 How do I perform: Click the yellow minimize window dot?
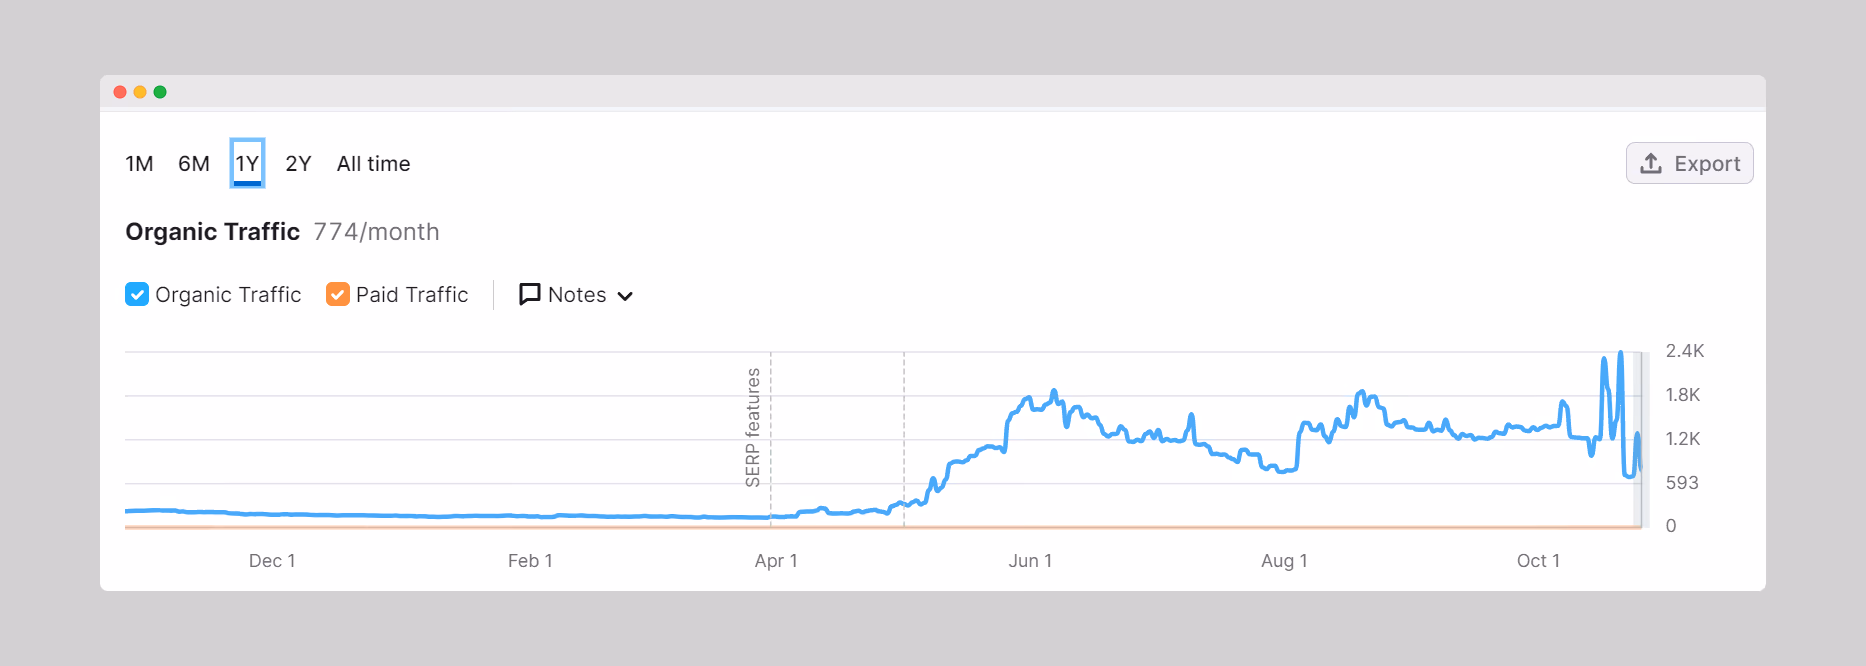(140, 92)
